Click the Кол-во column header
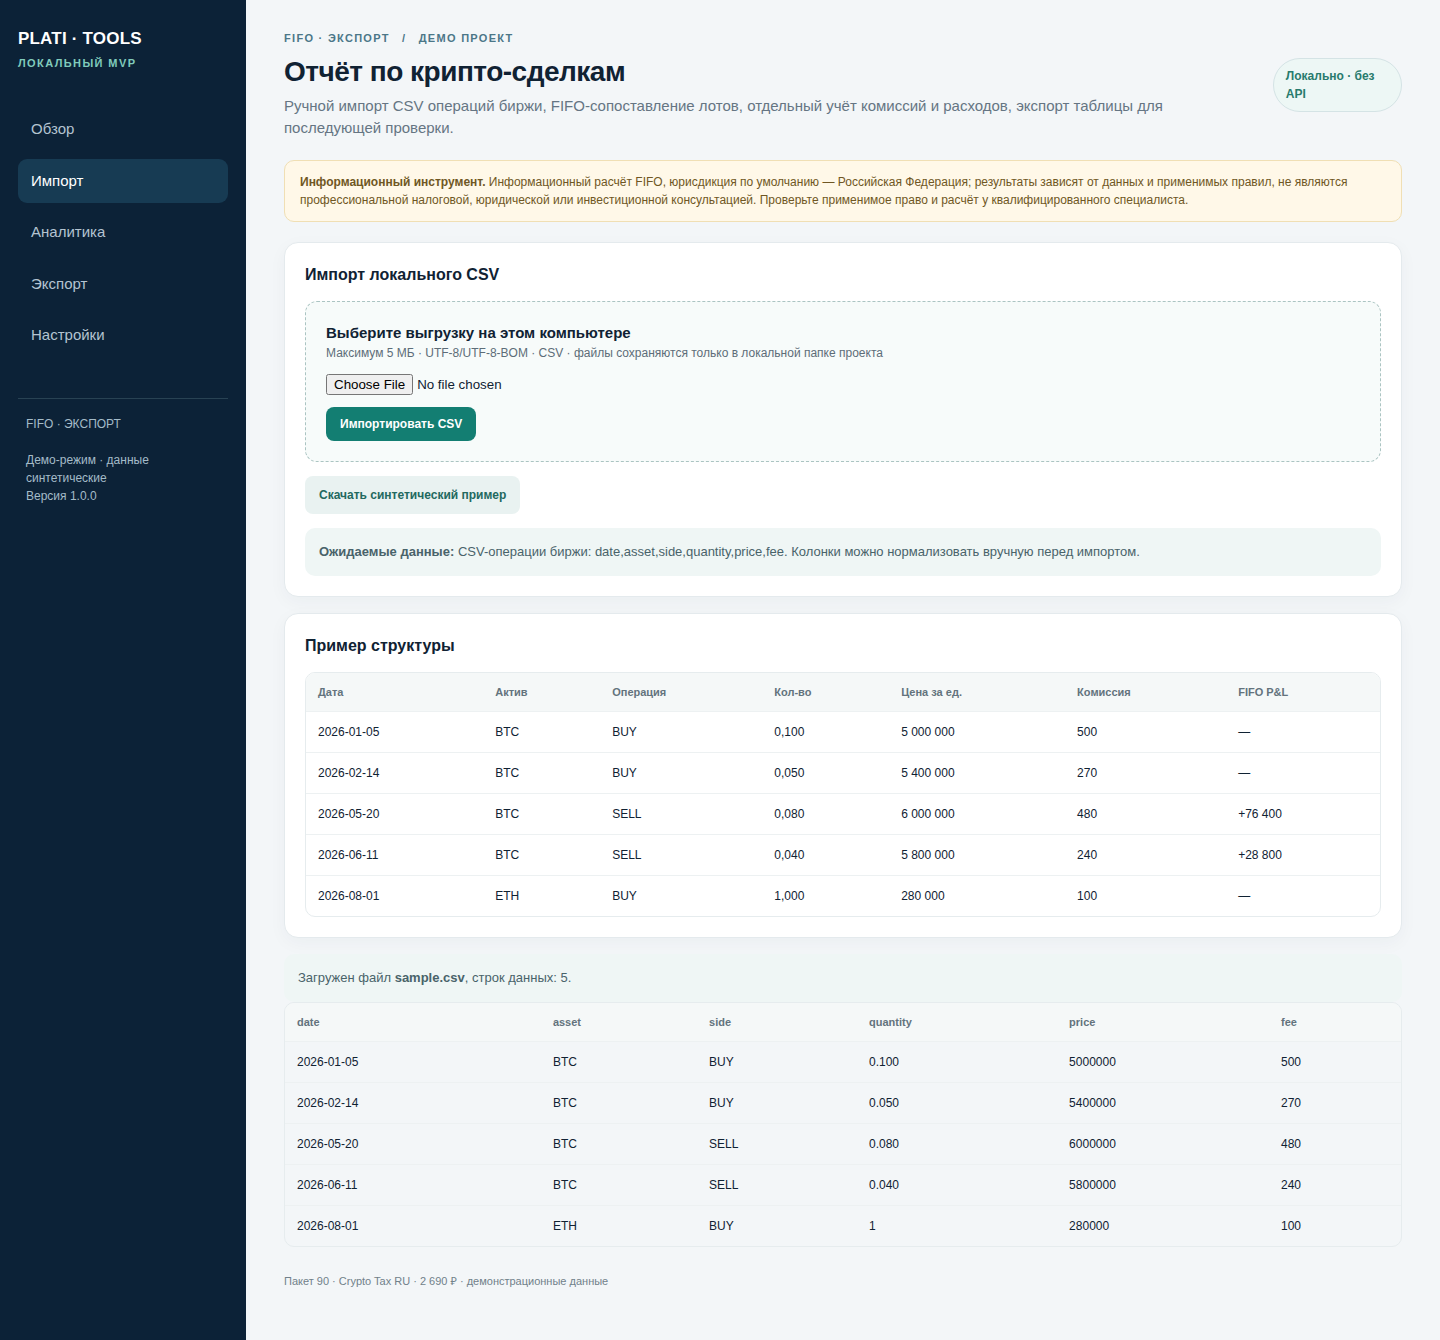Image resolution: width=1440 pixels, height=1340 pixels. click(x=793, y=692)
